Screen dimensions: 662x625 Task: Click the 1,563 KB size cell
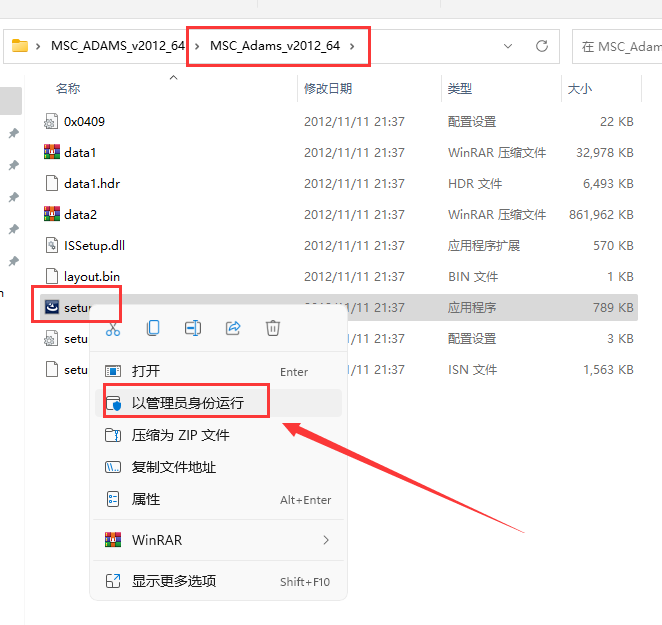[x=608, y=370]
